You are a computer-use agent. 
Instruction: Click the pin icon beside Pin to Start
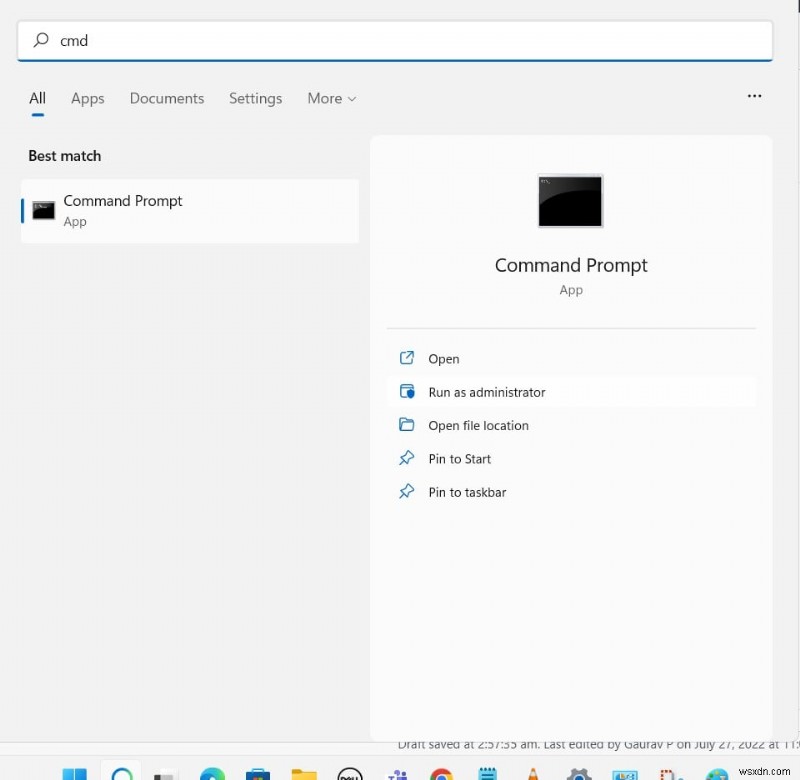click(407, 458)
